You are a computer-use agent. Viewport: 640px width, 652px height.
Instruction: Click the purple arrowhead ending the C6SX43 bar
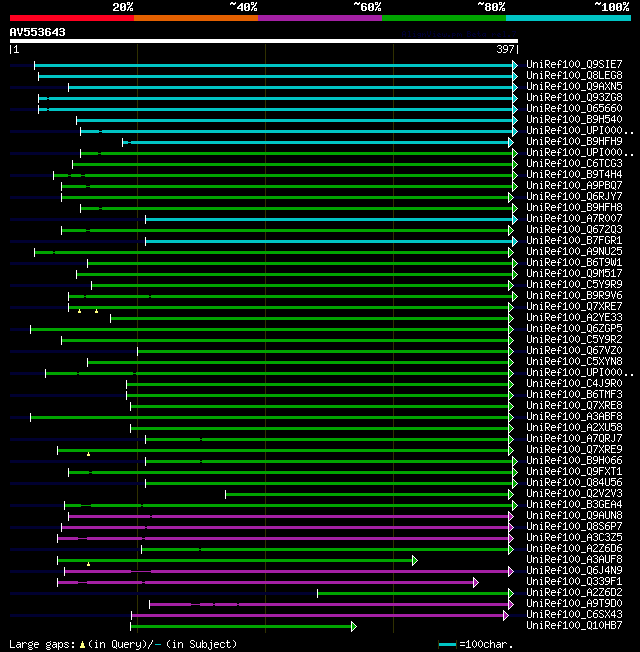tap(506, 615)
